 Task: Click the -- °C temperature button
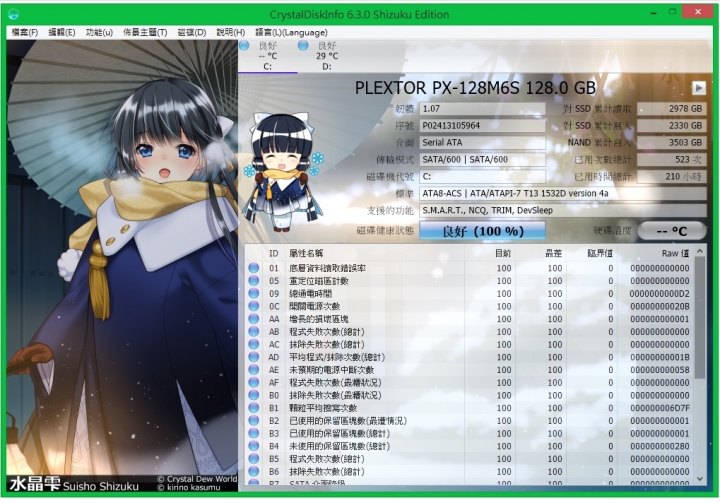coord(672,231)
